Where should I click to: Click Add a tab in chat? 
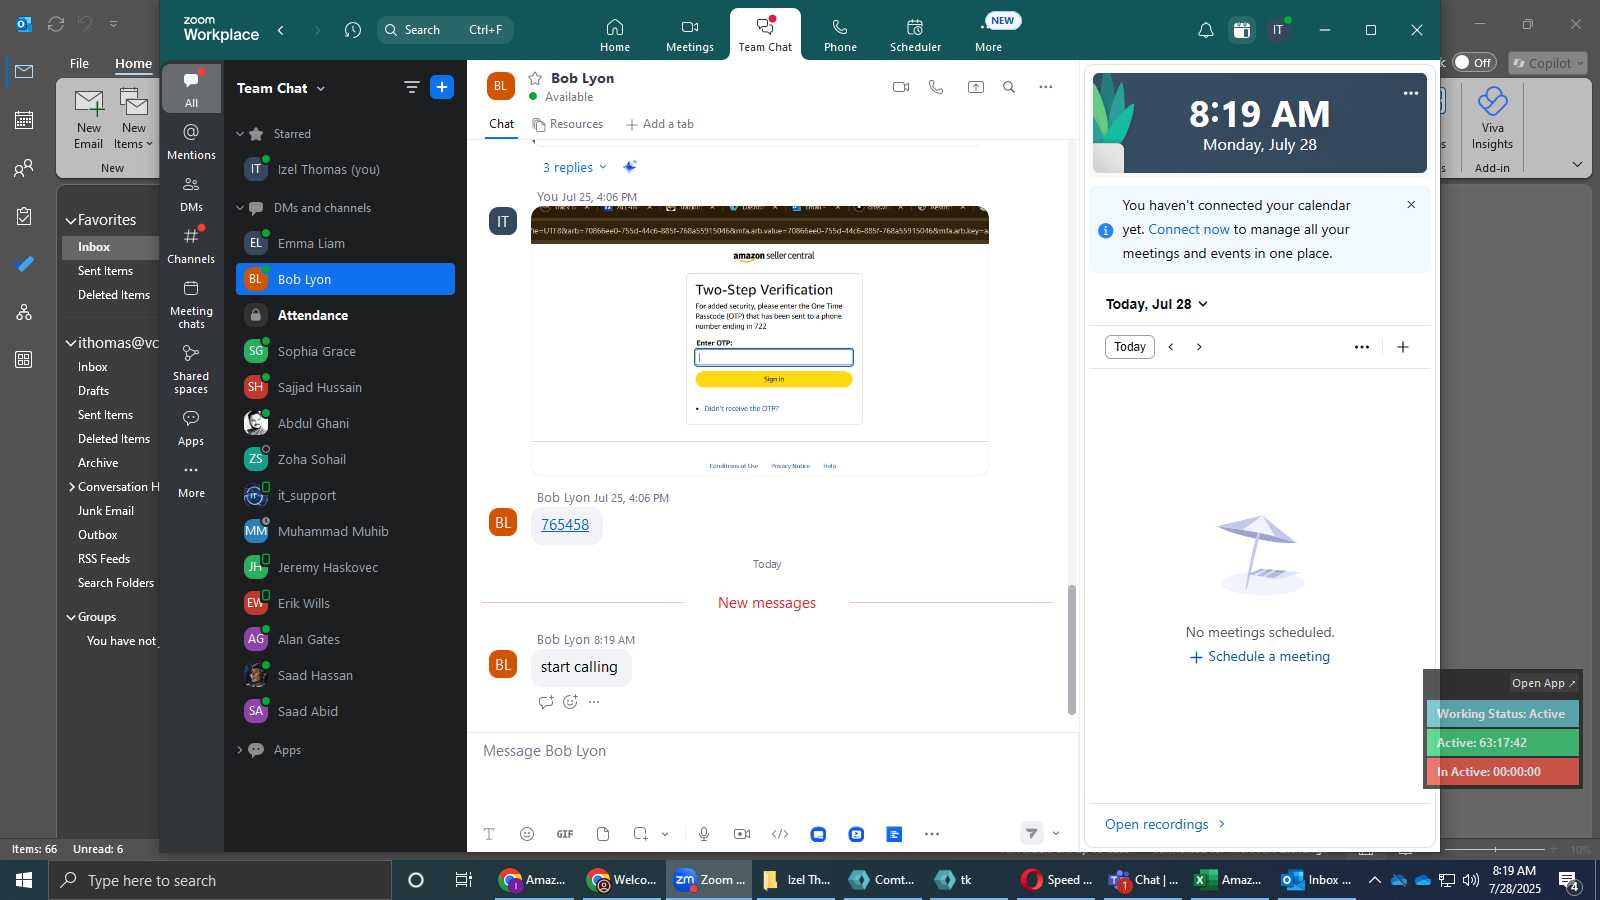pos(659,124)
